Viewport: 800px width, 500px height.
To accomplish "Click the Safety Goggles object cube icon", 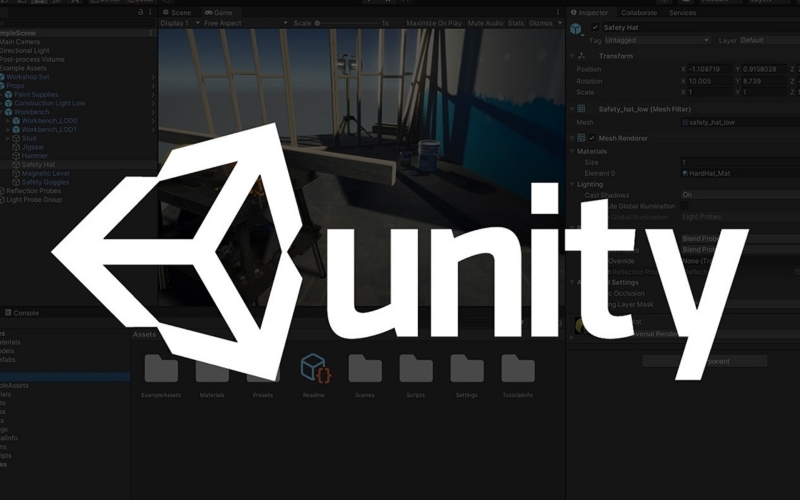I will pyautogui.click(x=16, y=182).
